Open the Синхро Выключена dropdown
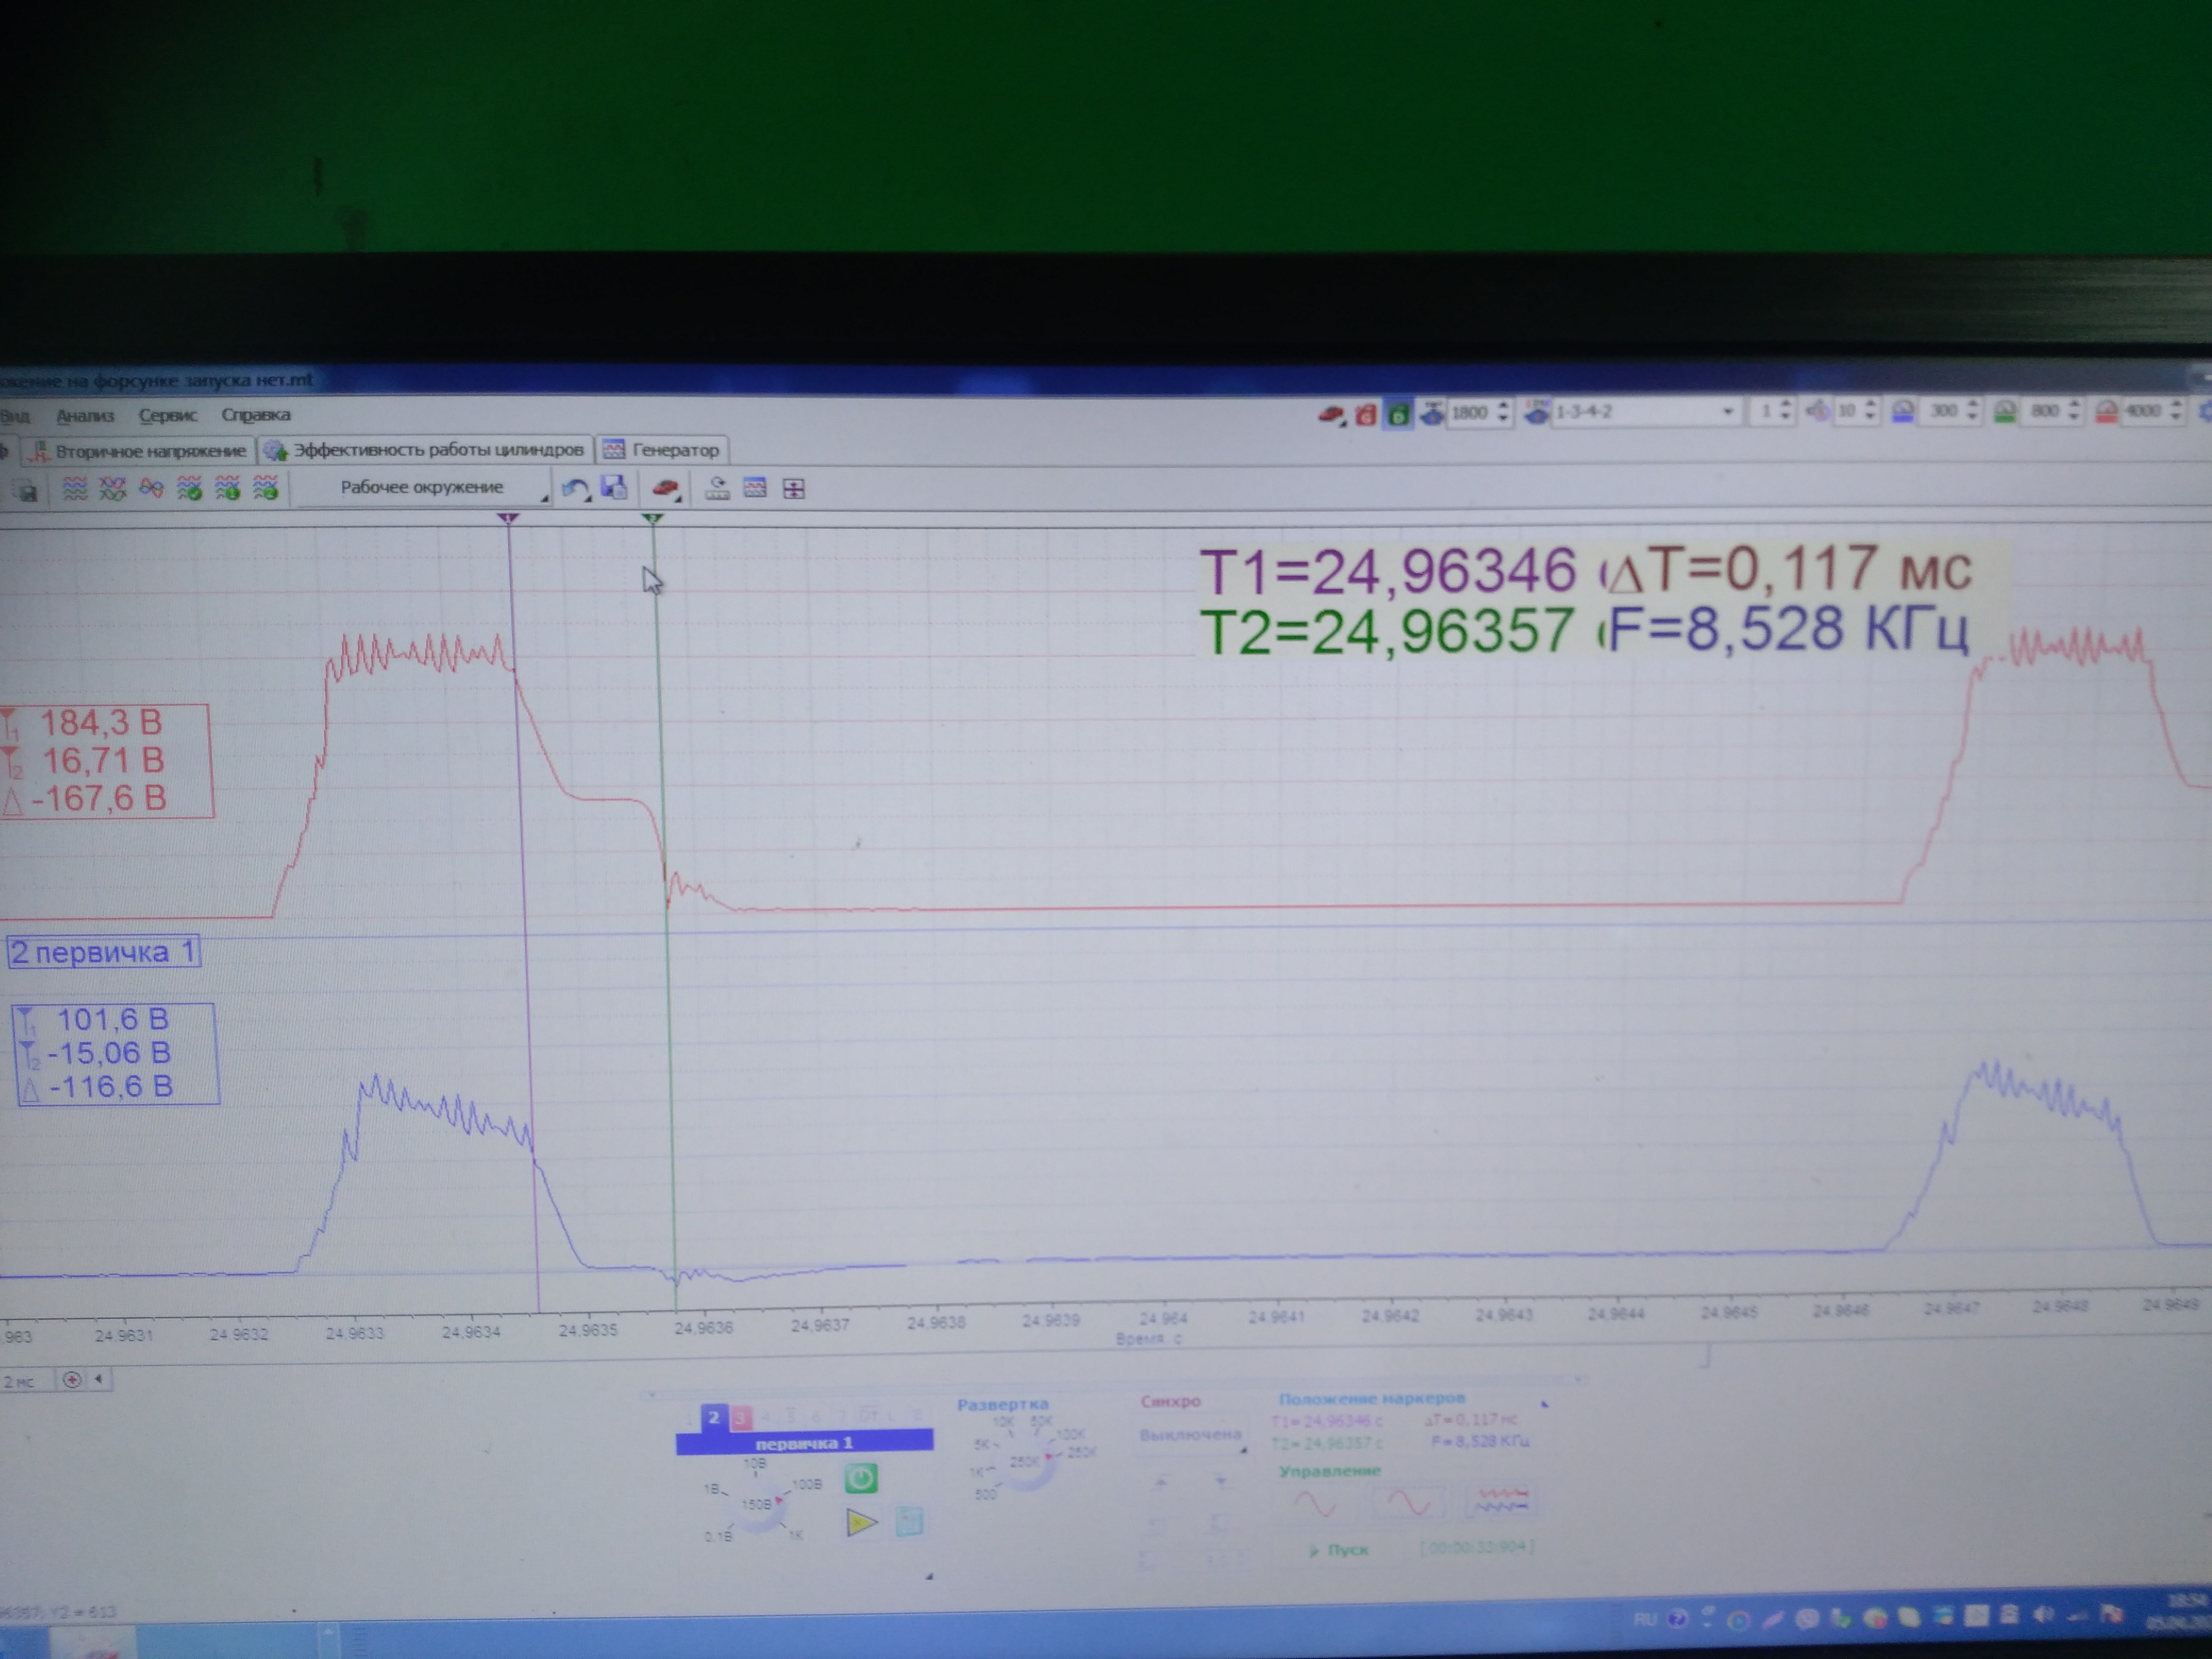 click(1190, 1437)
